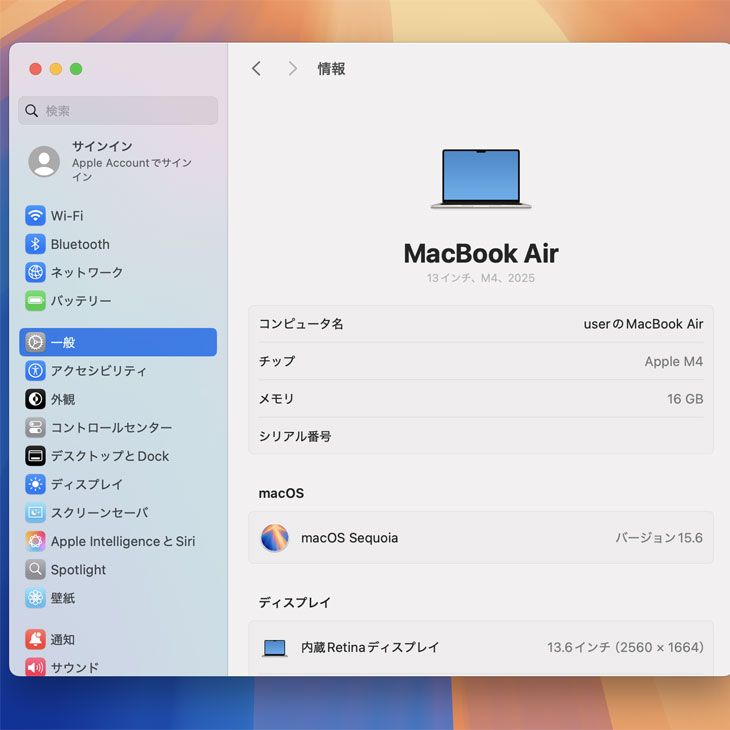Click the Wi-Fi icon in sidebar

point(35,216)
